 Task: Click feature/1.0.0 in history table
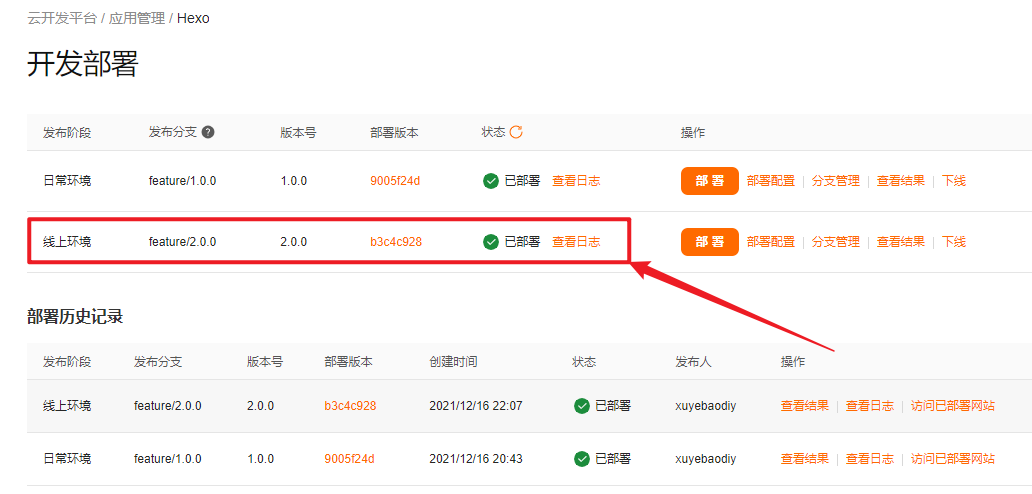168,458
